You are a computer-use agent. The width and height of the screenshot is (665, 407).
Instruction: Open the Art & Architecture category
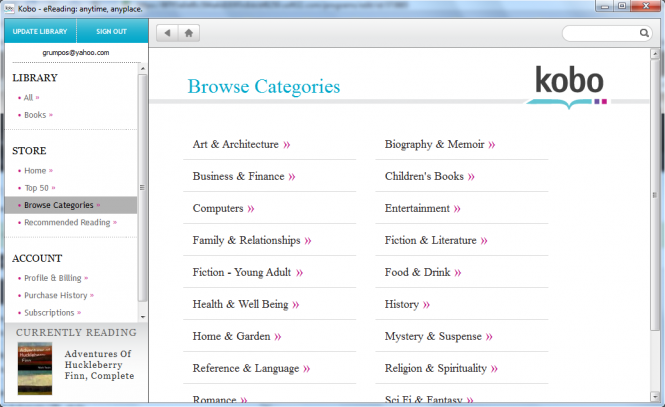click(x=241, y=145)
